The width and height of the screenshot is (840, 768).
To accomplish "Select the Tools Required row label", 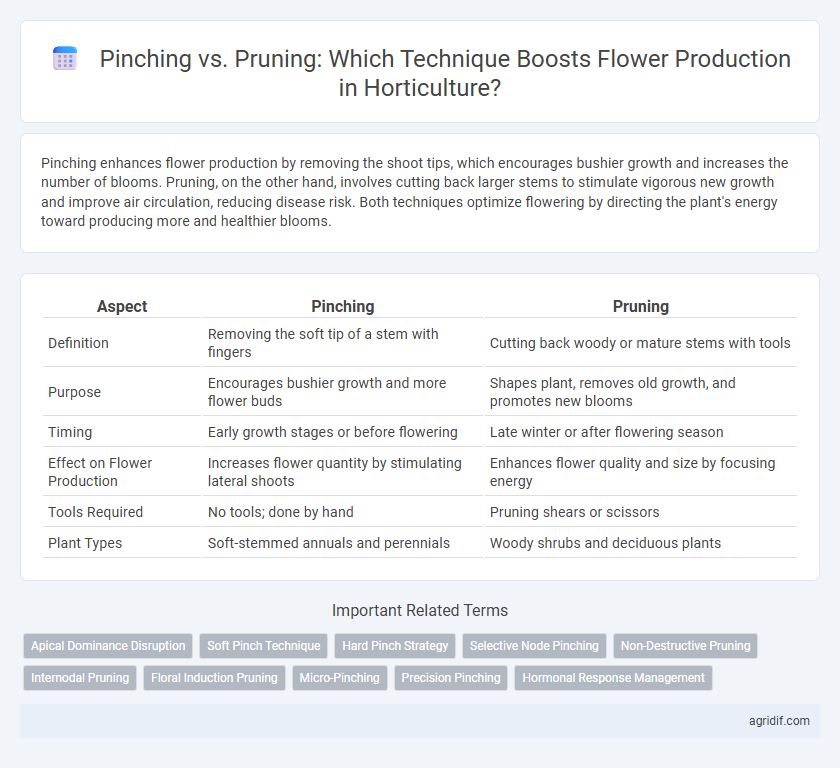I will (95, 512).
